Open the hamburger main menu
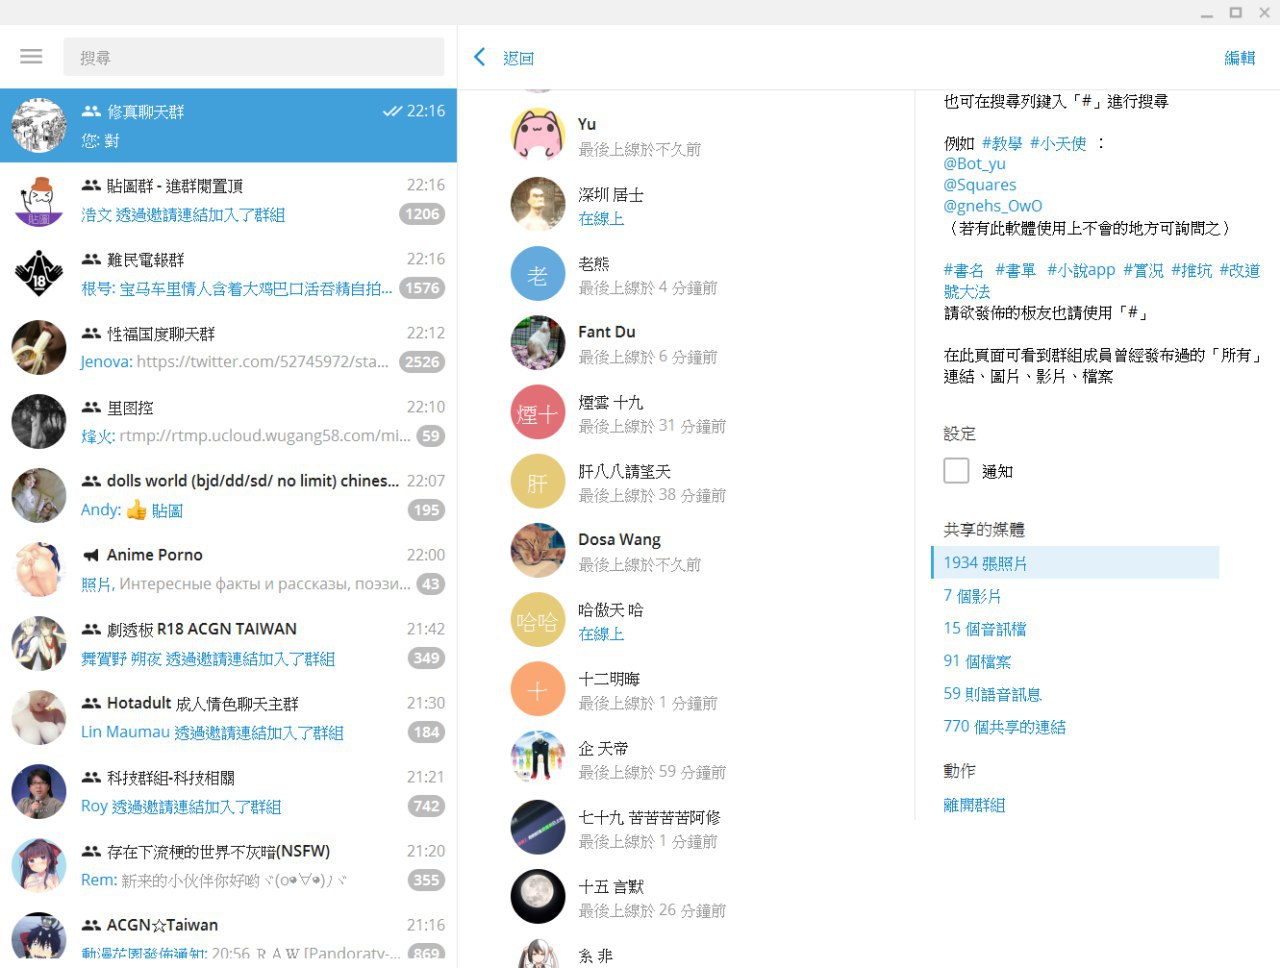The height and width of the screenshot is (968, 1280). click(x=31, y=57)
